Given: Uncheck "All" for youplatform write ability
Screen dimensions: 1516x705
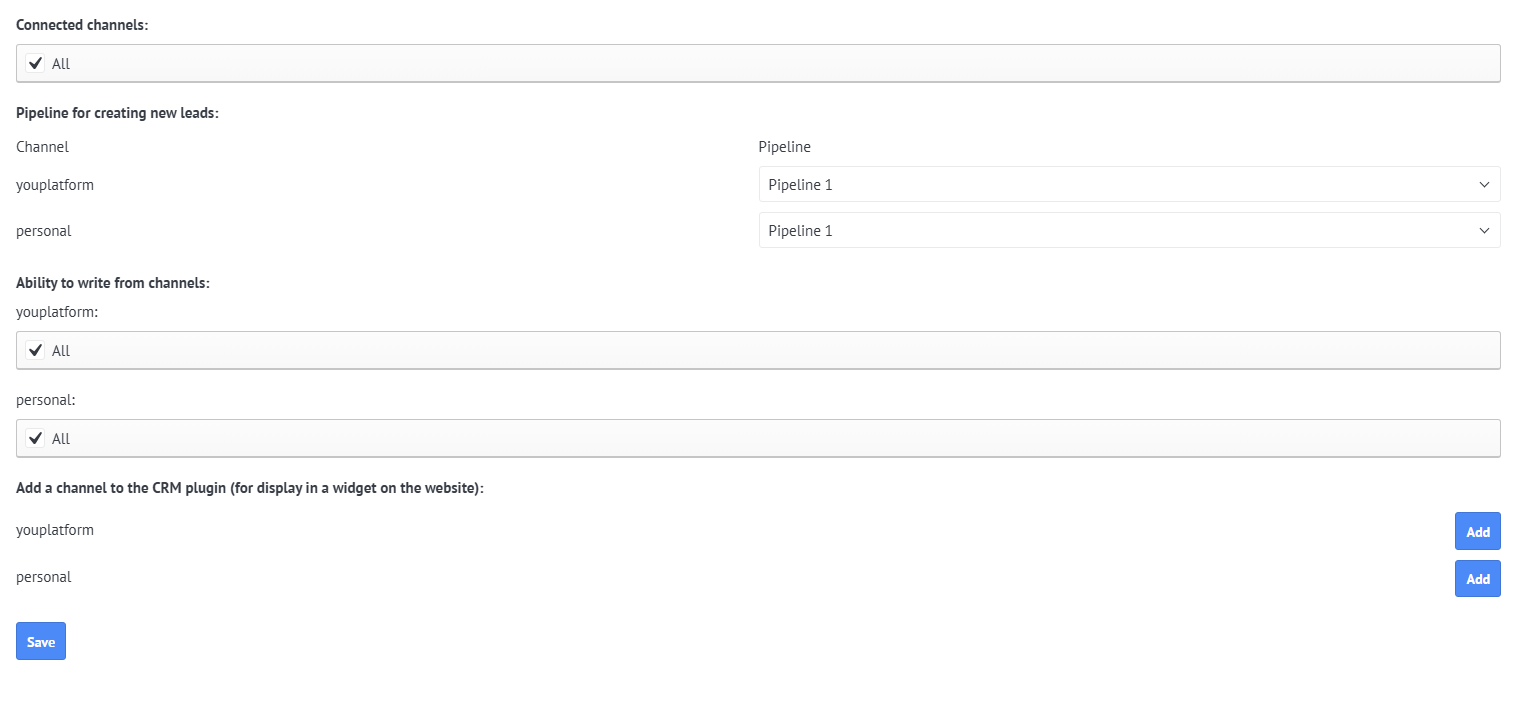Looking at the screenshot, I should coord(36,351).
